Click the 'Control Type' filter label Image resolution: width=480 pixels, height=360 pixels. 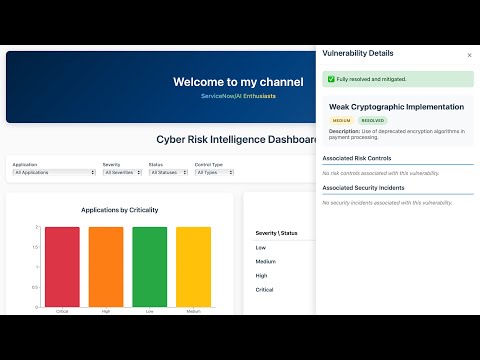(x=209, y=165)
